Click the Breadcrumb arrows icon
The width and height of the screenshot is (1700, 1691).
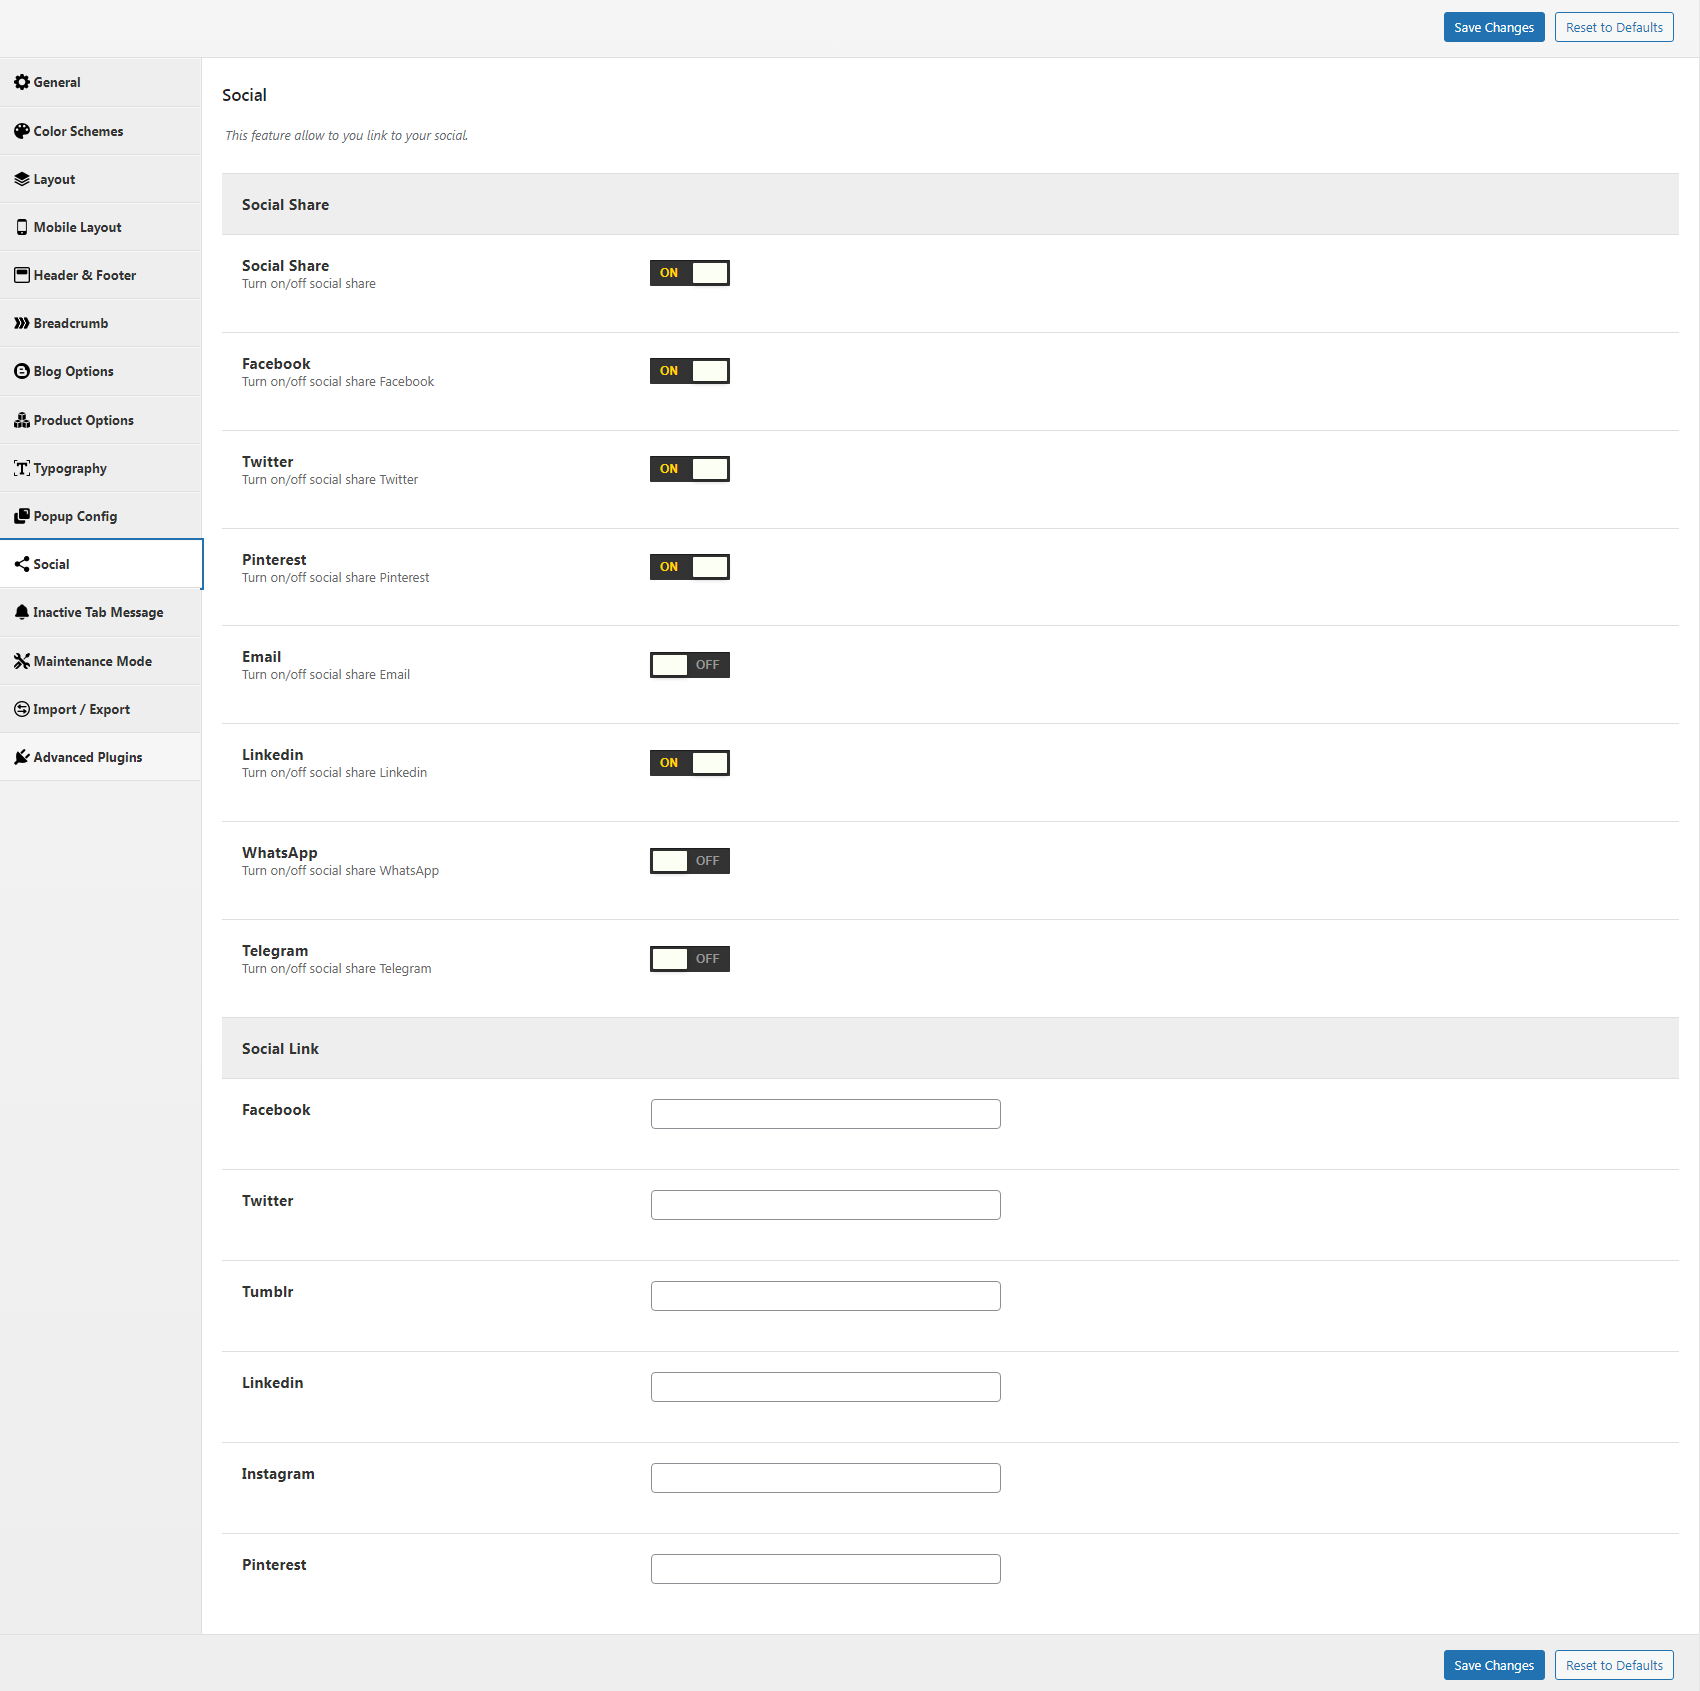pyautogui.click(x=21, y=323)
